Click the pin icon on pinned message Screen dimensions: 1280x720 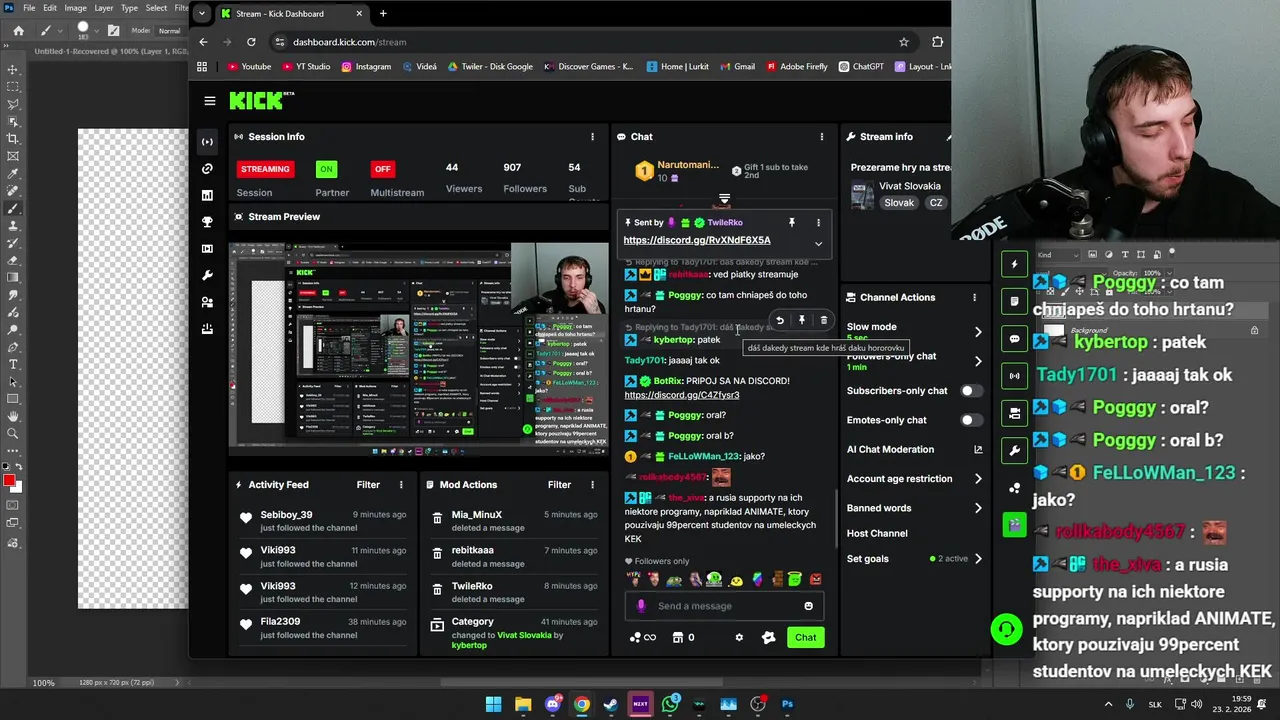click(x=791, y=222)
